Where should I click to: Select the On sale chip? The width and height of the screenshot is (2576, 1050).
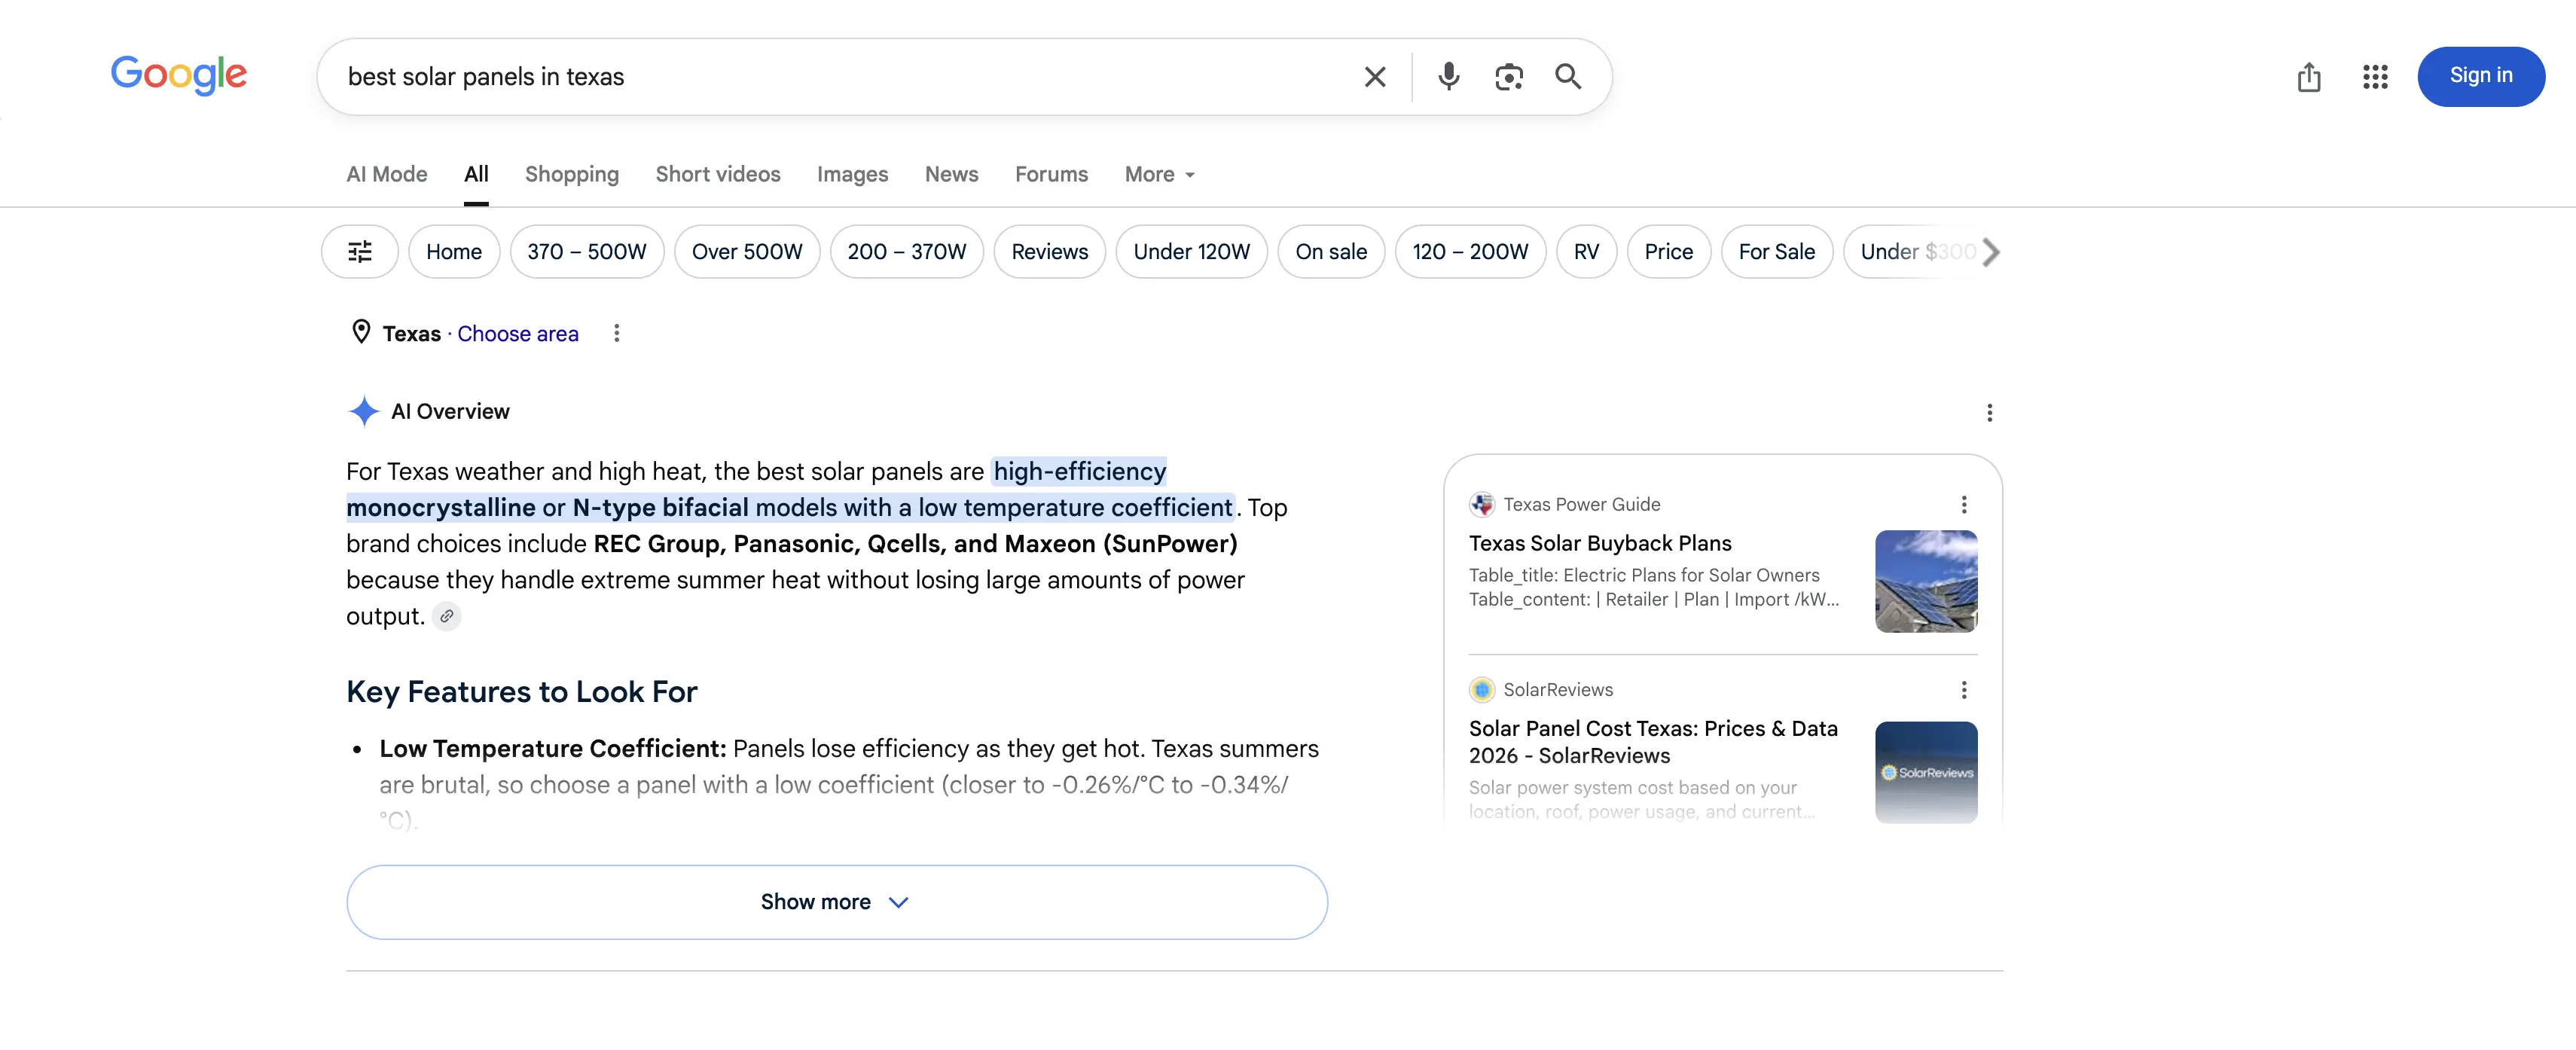pyautogui.click(x=1331, y=252)
